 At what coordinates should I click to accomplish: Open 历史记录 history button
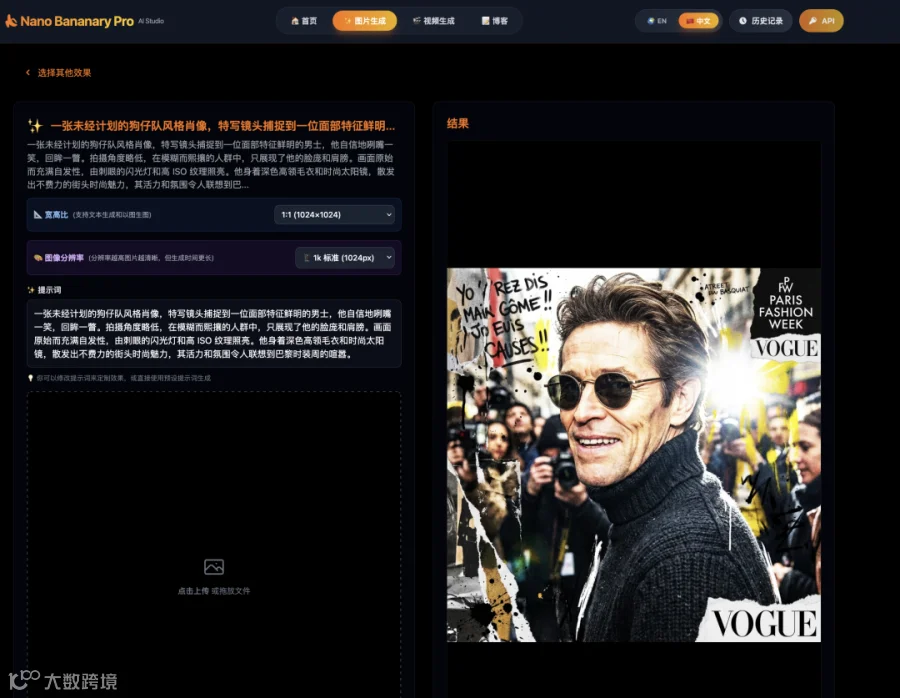(x=761, y=21)
